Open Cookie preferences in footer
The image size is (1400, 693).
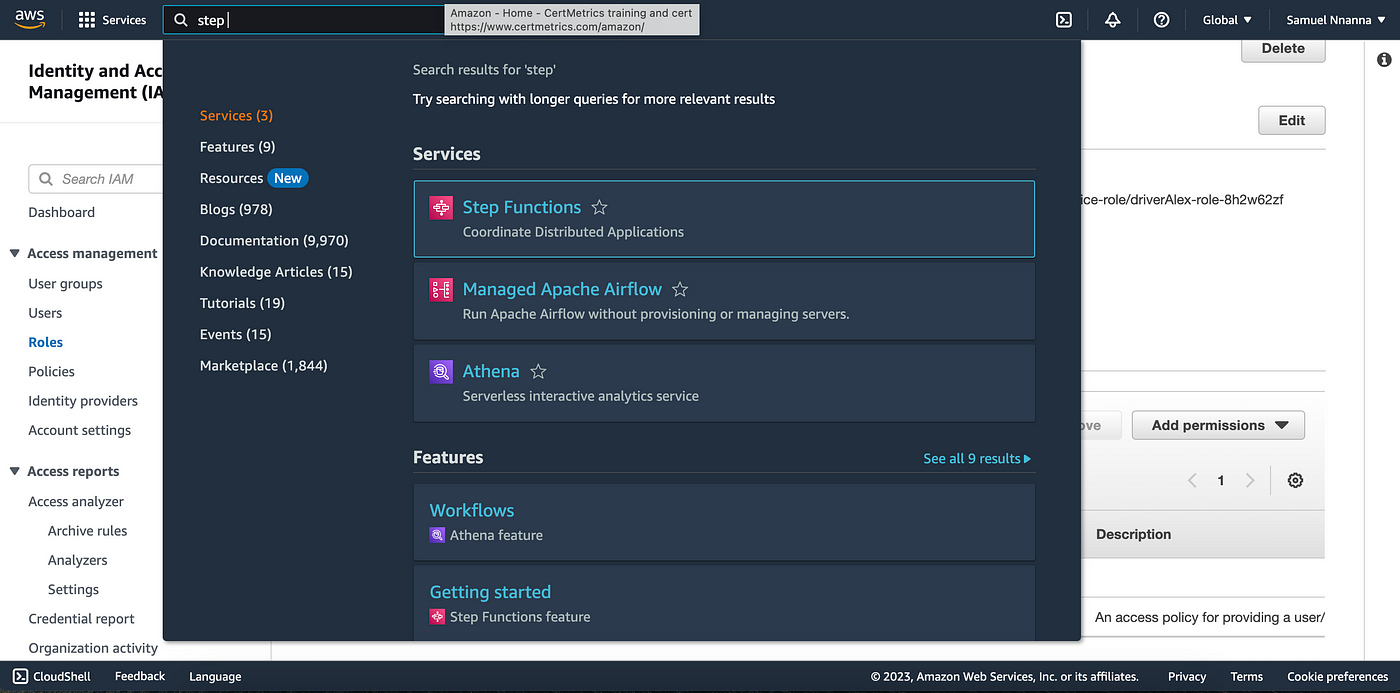click(x=1338, y=676)
